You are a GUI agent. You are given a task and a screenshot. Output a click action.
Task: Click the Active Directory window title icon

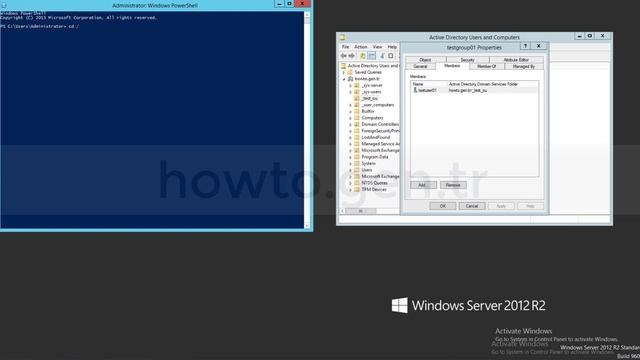[342, 37]
